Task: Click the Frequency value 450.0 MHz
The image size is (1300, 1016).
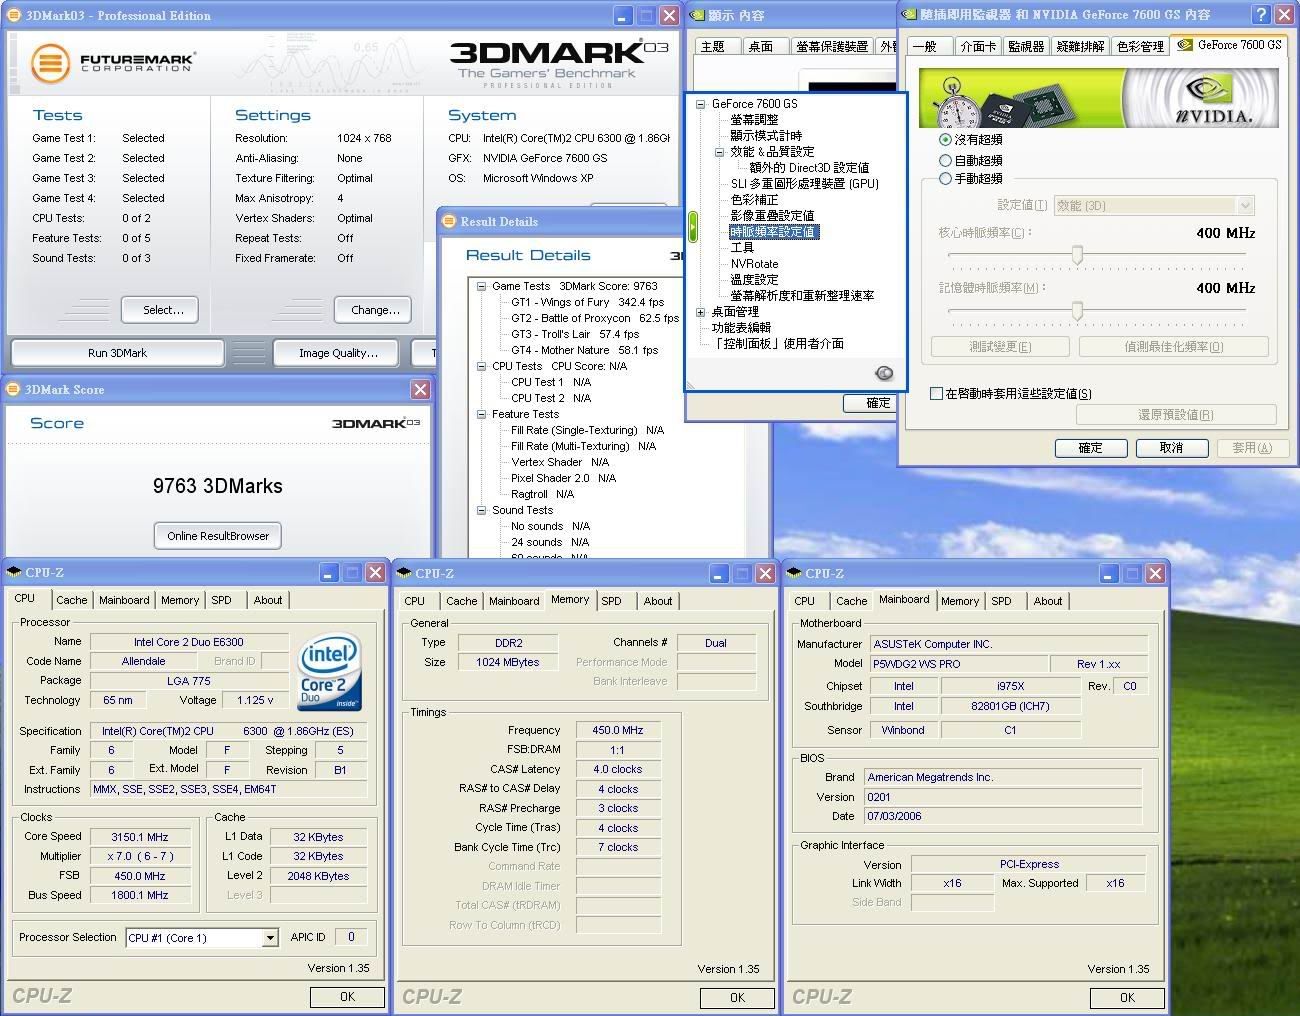Action: click(617, 730)
